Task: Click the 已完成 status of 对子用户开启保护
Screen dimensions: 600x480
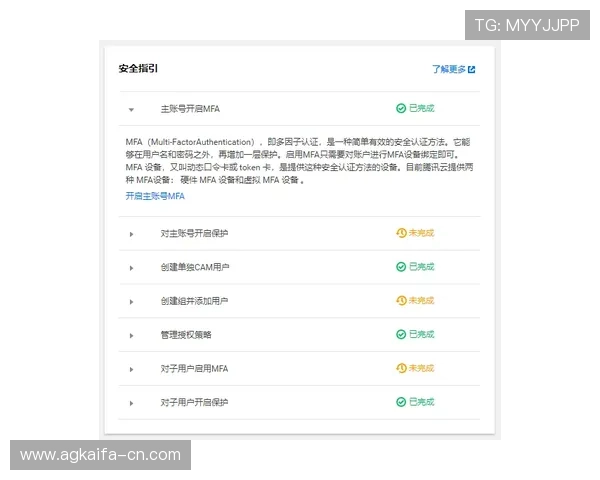Action: (x=422, y=402)
